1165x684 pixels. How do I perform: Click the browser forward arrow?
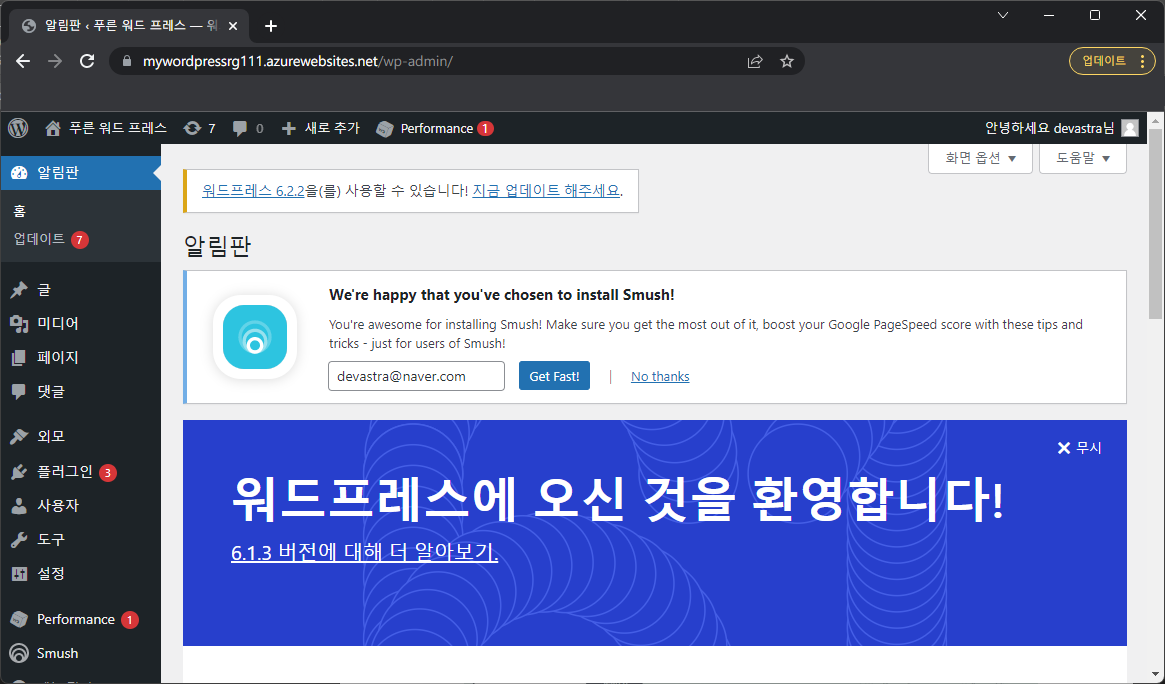tap(55, 61)
